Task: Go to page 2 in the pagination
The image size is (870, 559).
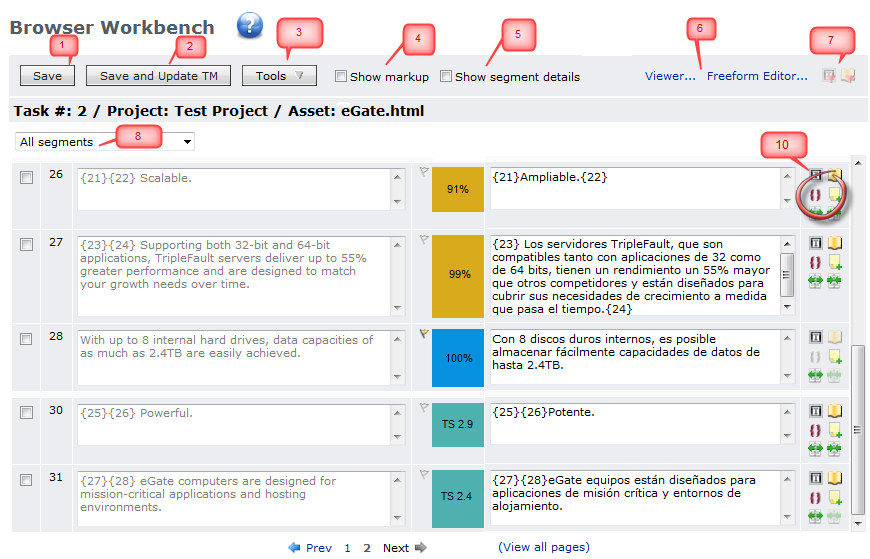Action: coord(366,548)
